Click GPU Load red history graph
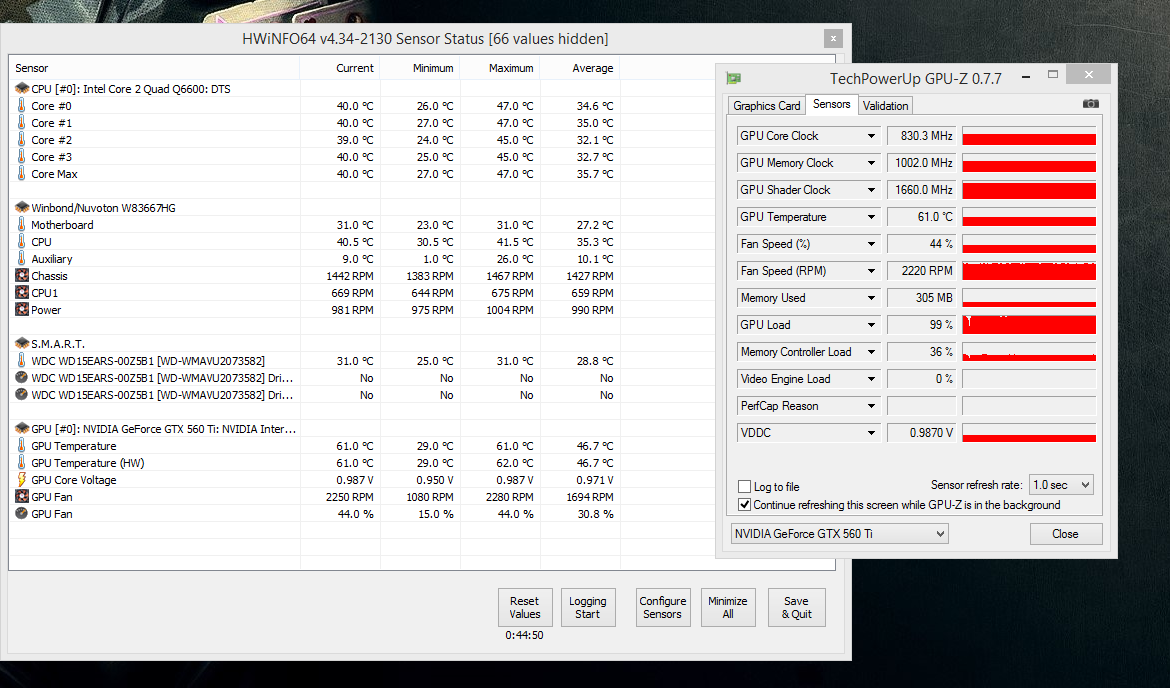Screen dimensions: 1170x688 click(x=1029, y=325)
